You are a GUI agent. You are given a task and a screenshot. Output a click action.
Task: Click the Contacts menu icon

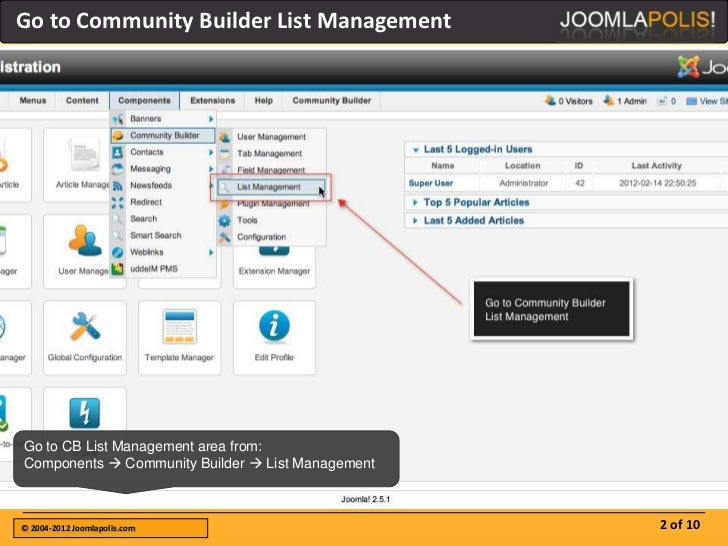pyautogui.click(x=118, y=152)
